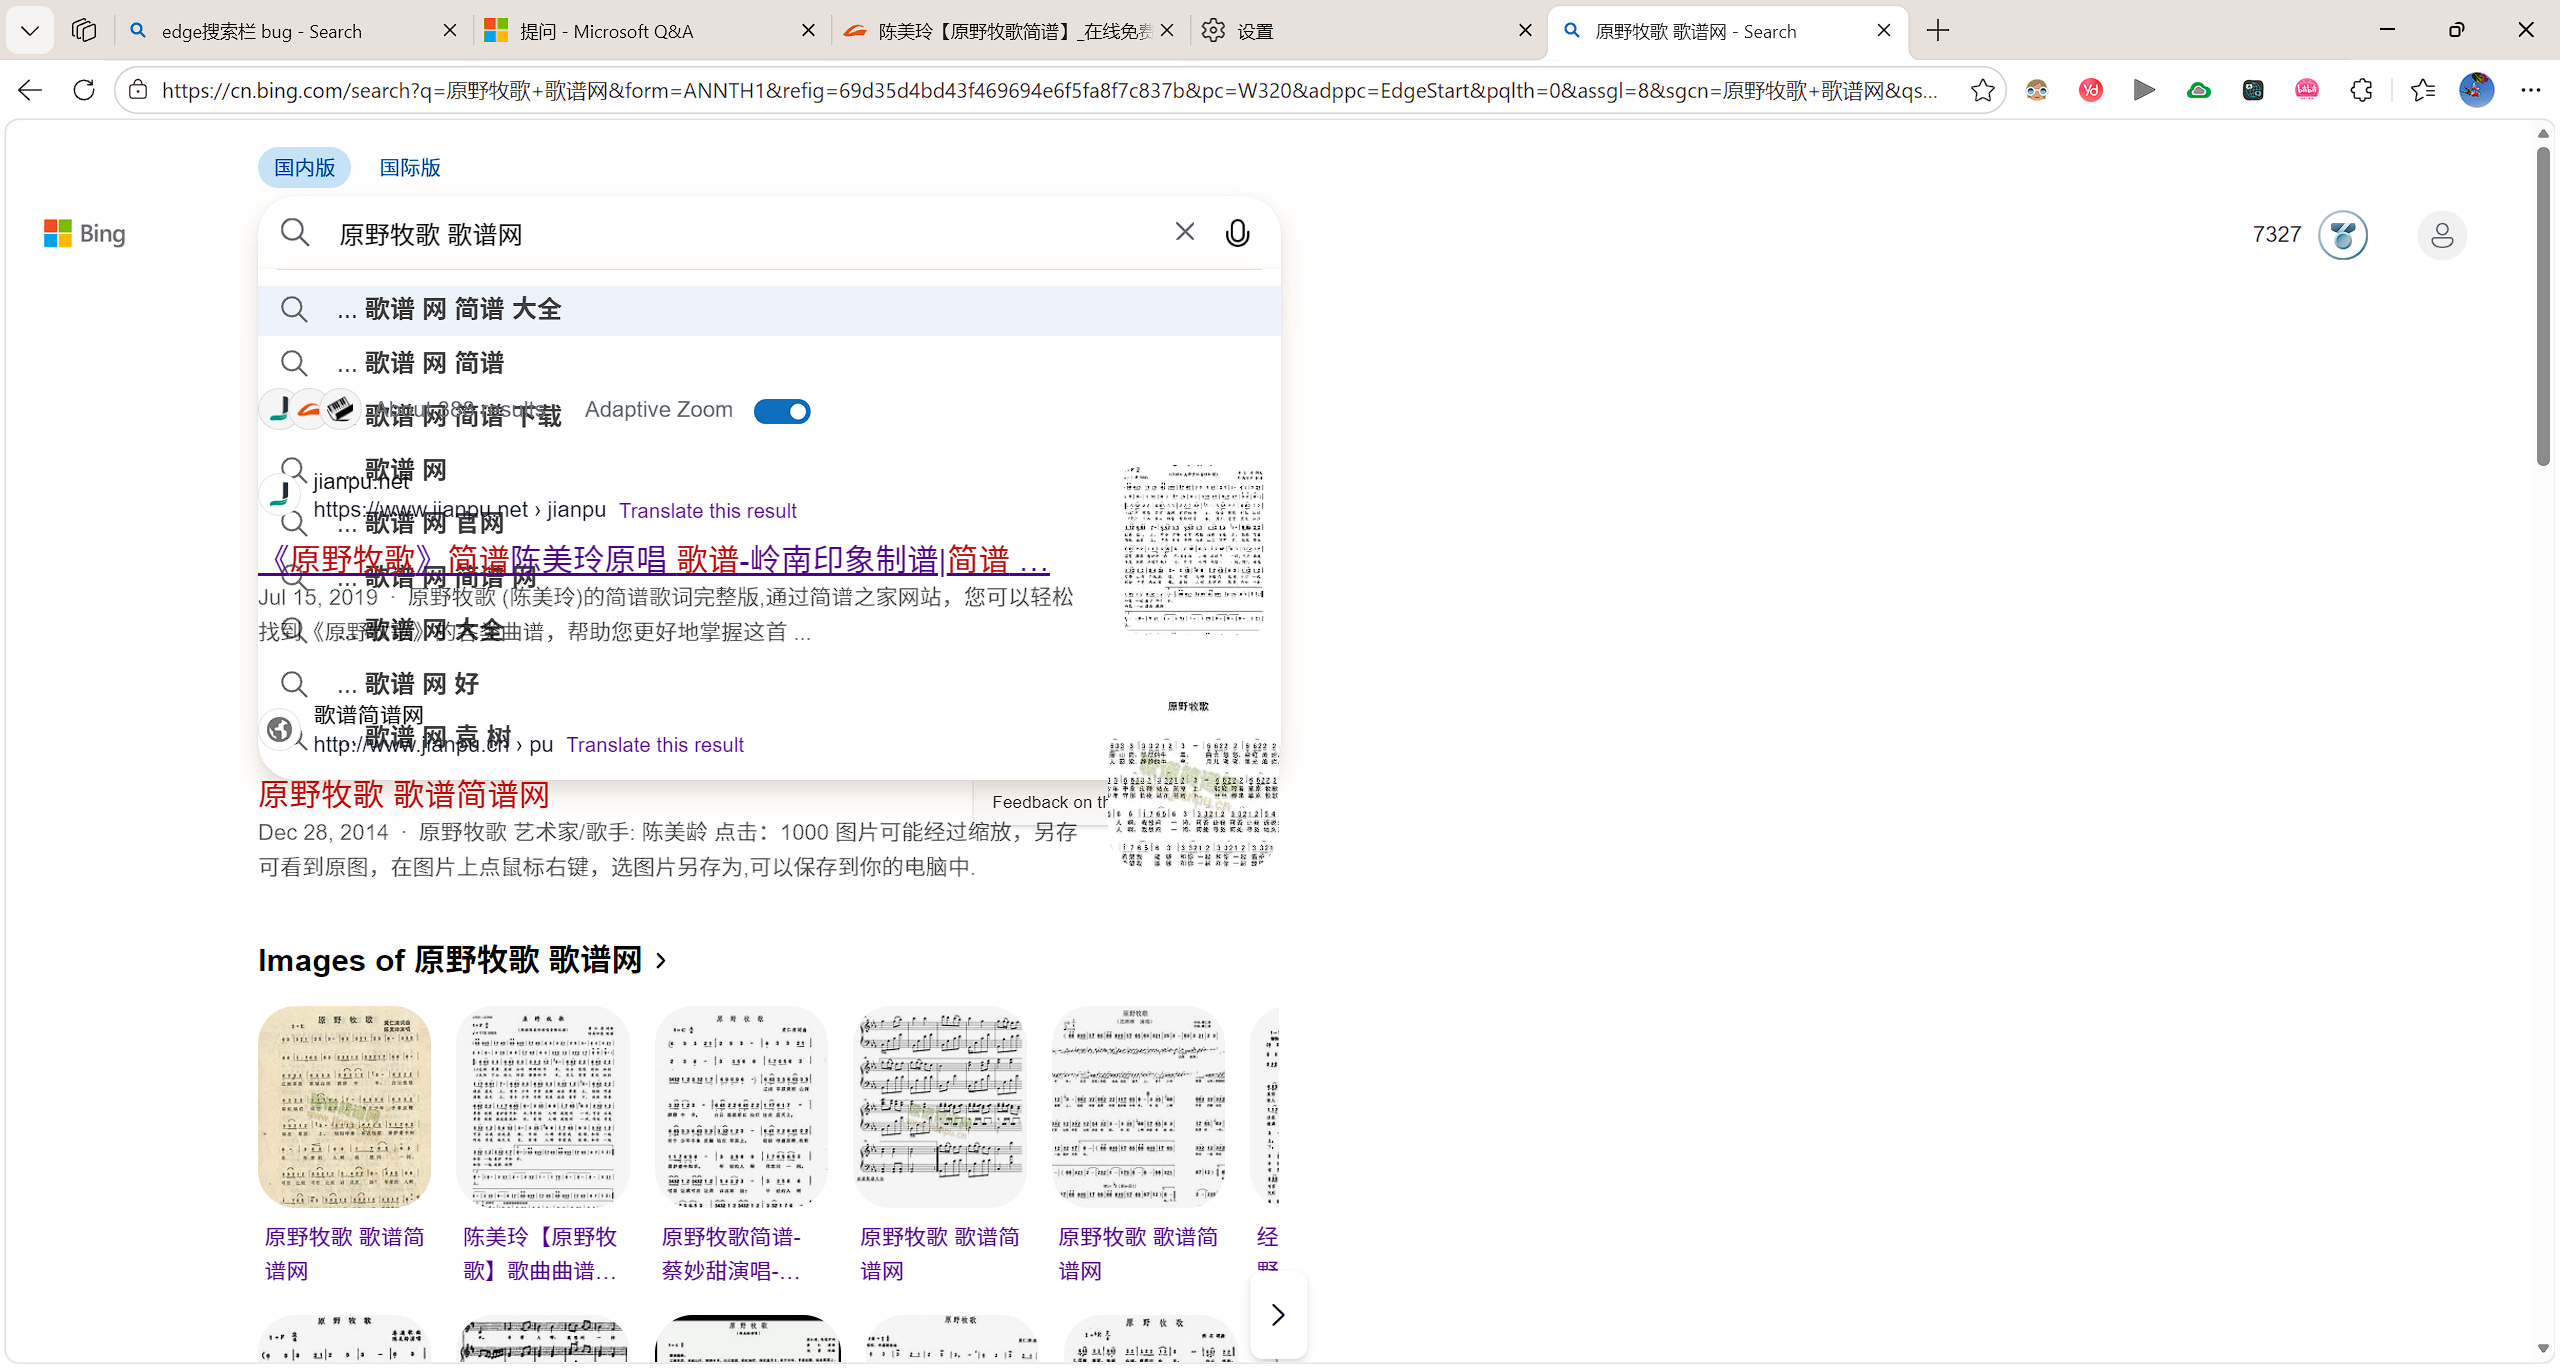Click the 7327 rewards points count
The height and width of the screenshot is (1368, 2560).
(x=2277, y=234)
